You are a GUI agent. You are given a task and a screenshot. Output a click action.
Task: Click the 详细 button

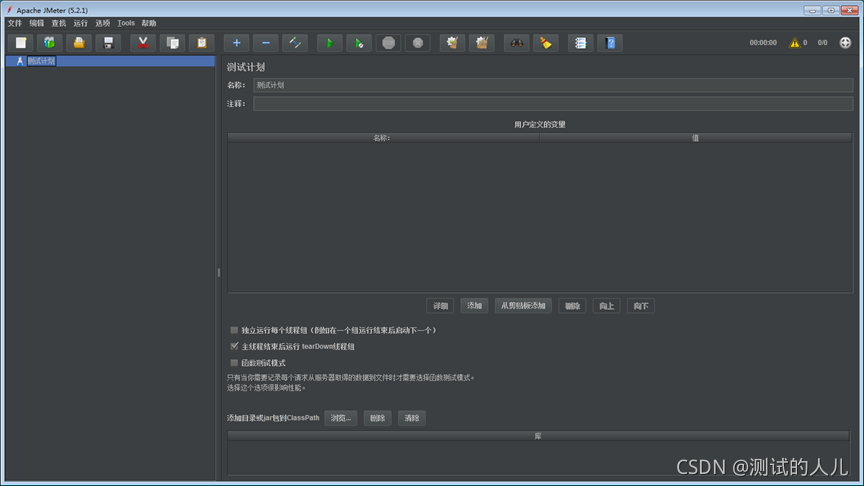point(440,306)
